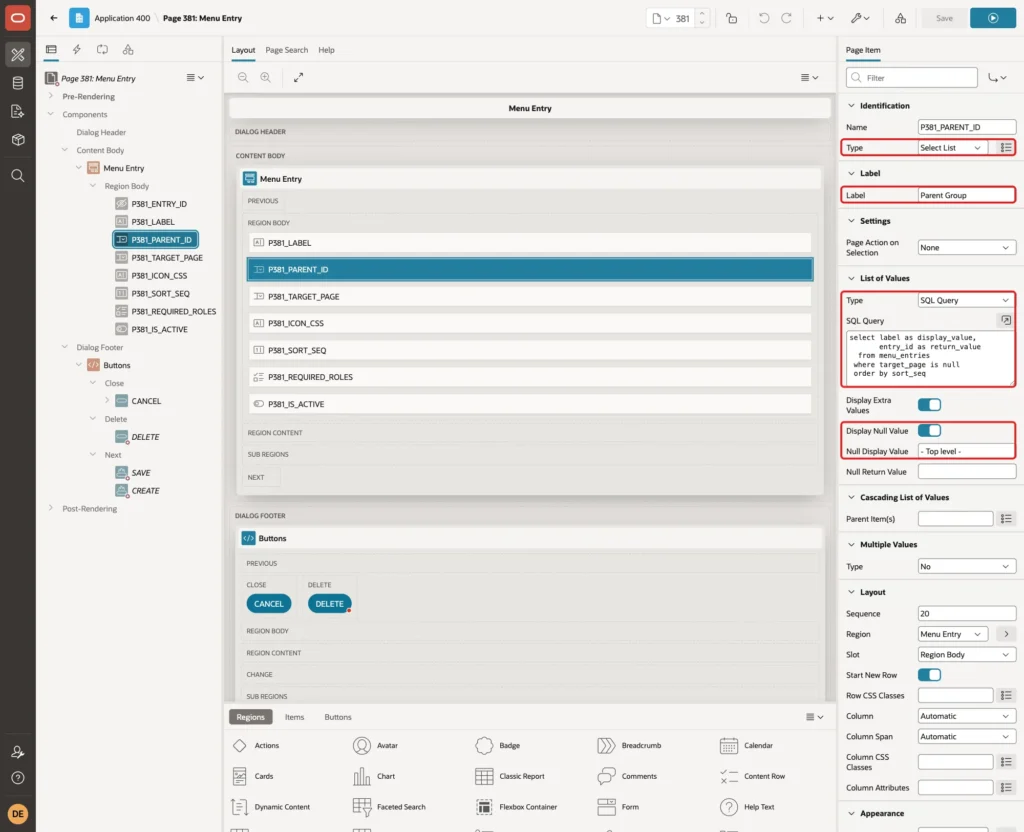
Task: Pick Parent Item(s) list icon
Action: pyautogui.click(x=1006, y=519)
